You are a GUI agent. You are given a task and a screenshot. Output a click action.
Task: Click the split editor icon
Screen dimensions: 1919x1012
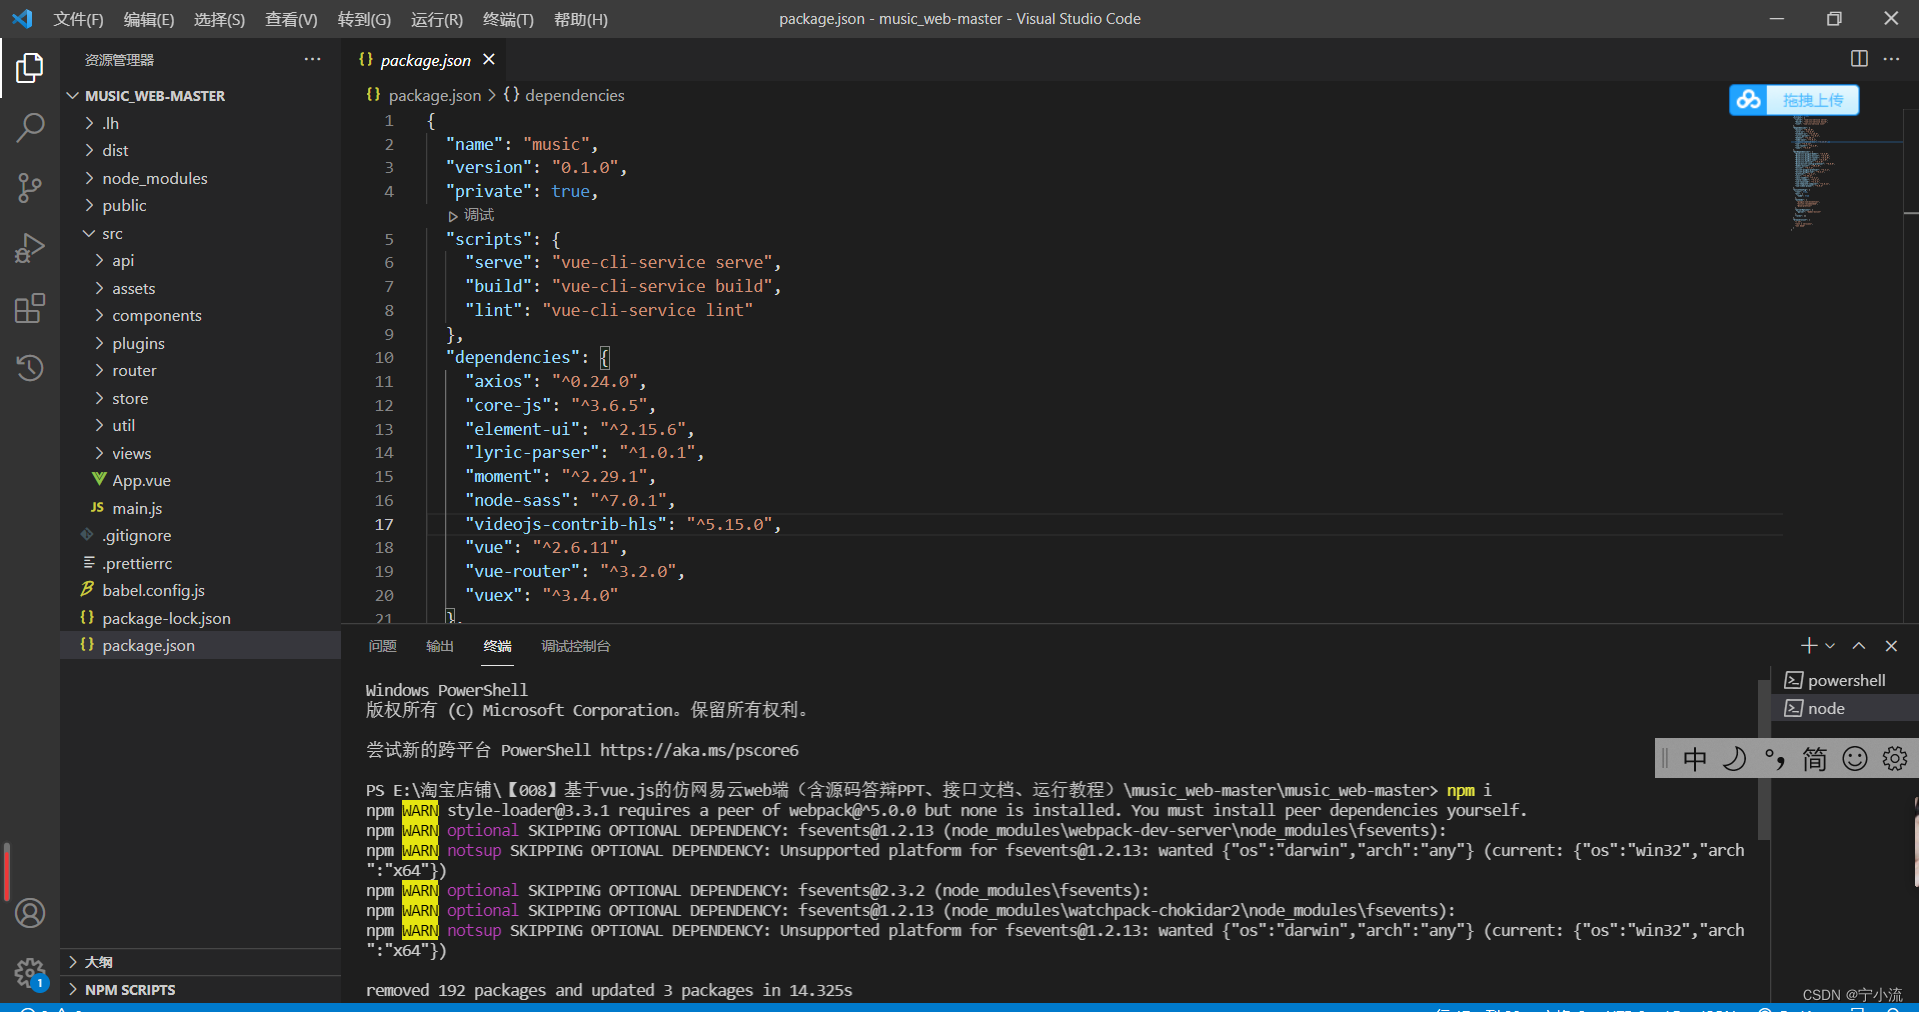tap(1859, 59)
